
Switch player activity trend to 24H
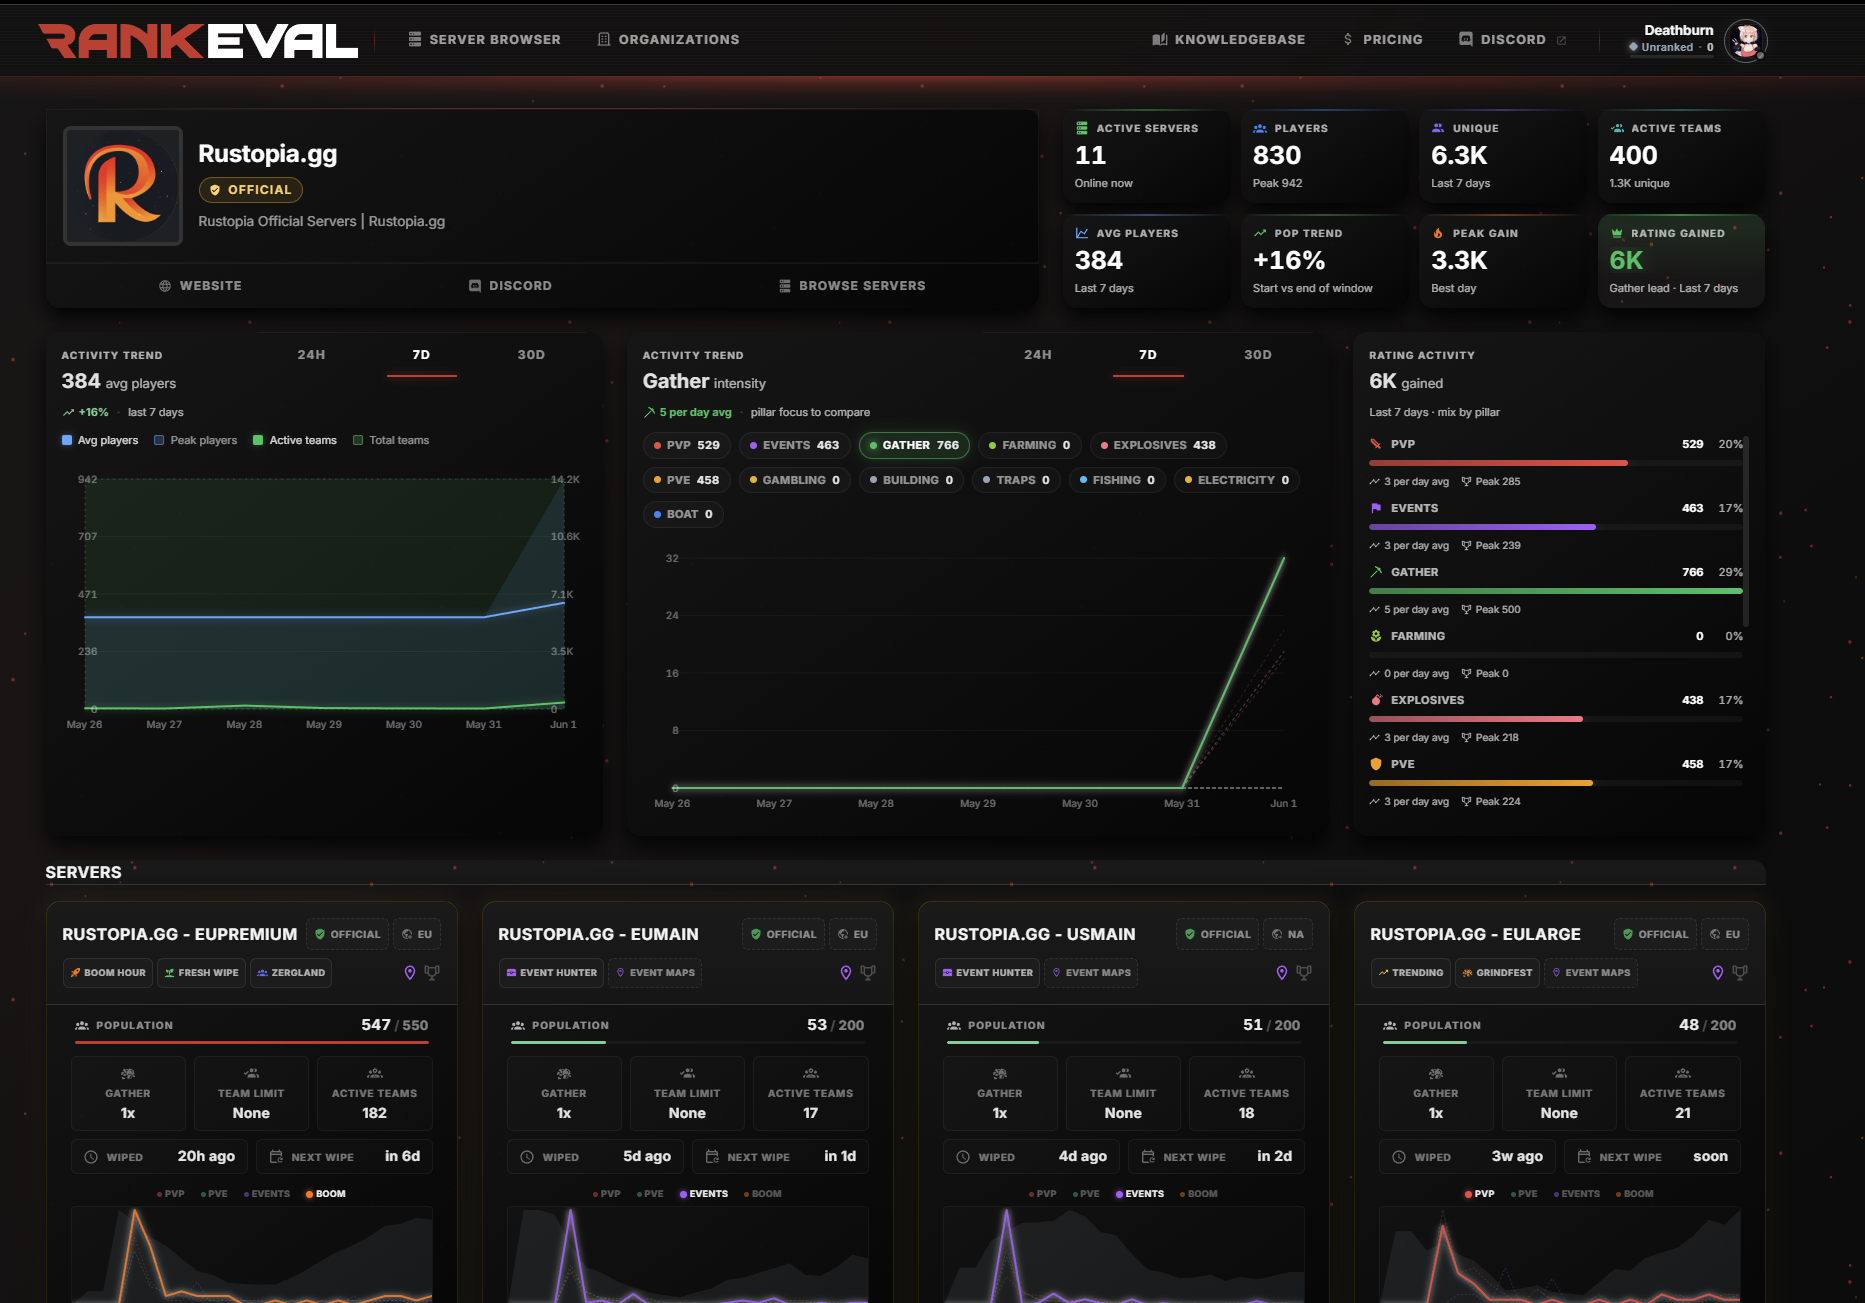coord(311,355)
